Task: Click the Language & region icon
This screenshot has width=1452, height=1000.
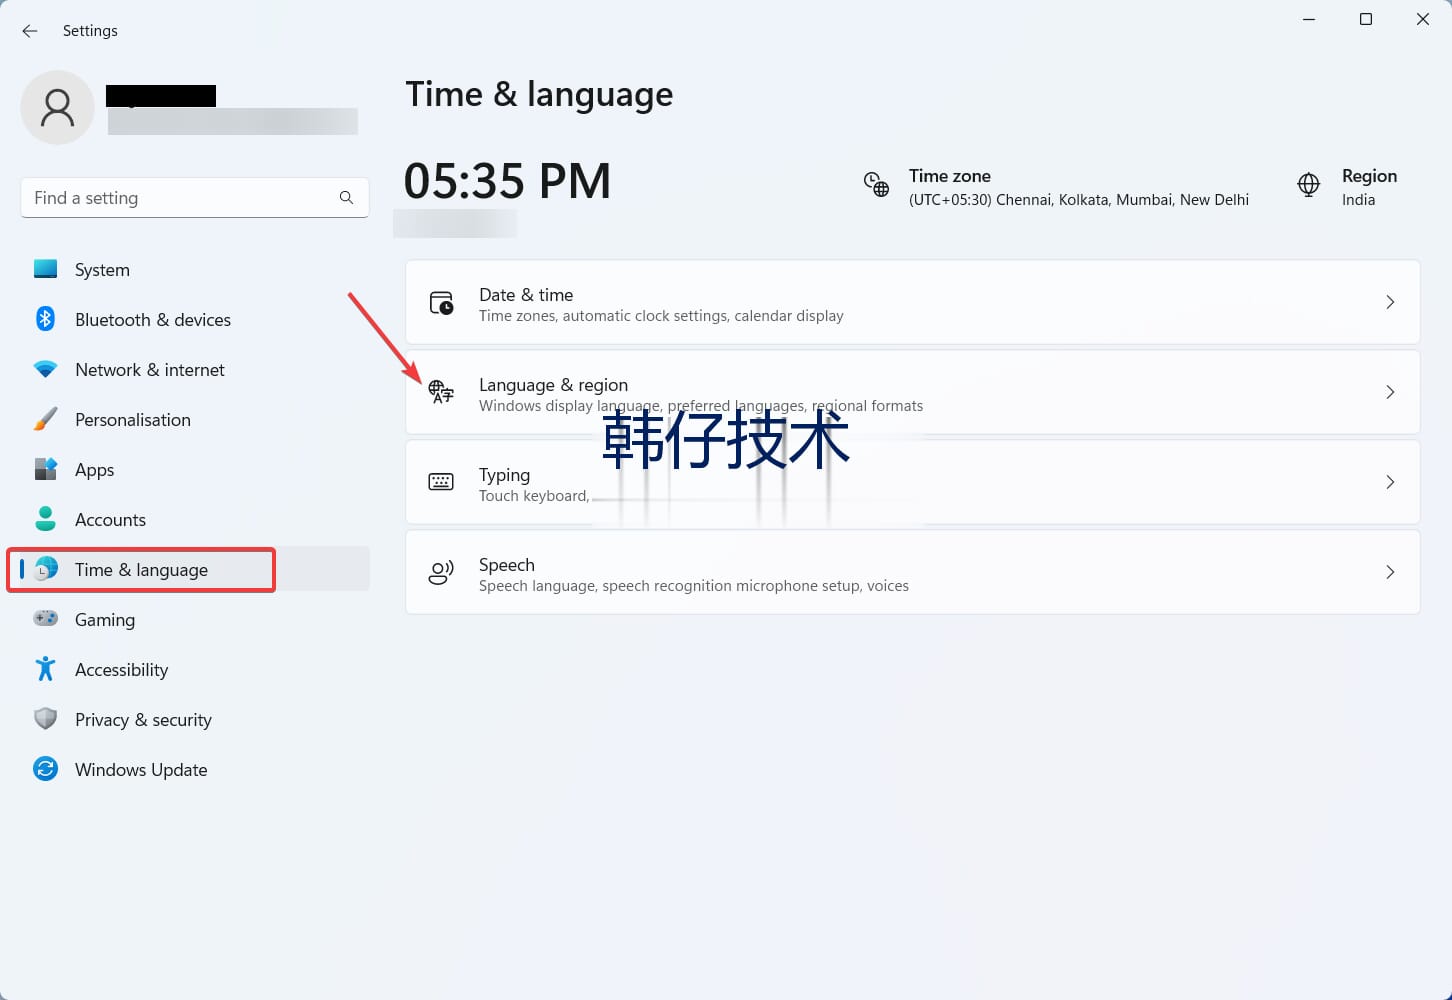Action: [x=441, y=392]
